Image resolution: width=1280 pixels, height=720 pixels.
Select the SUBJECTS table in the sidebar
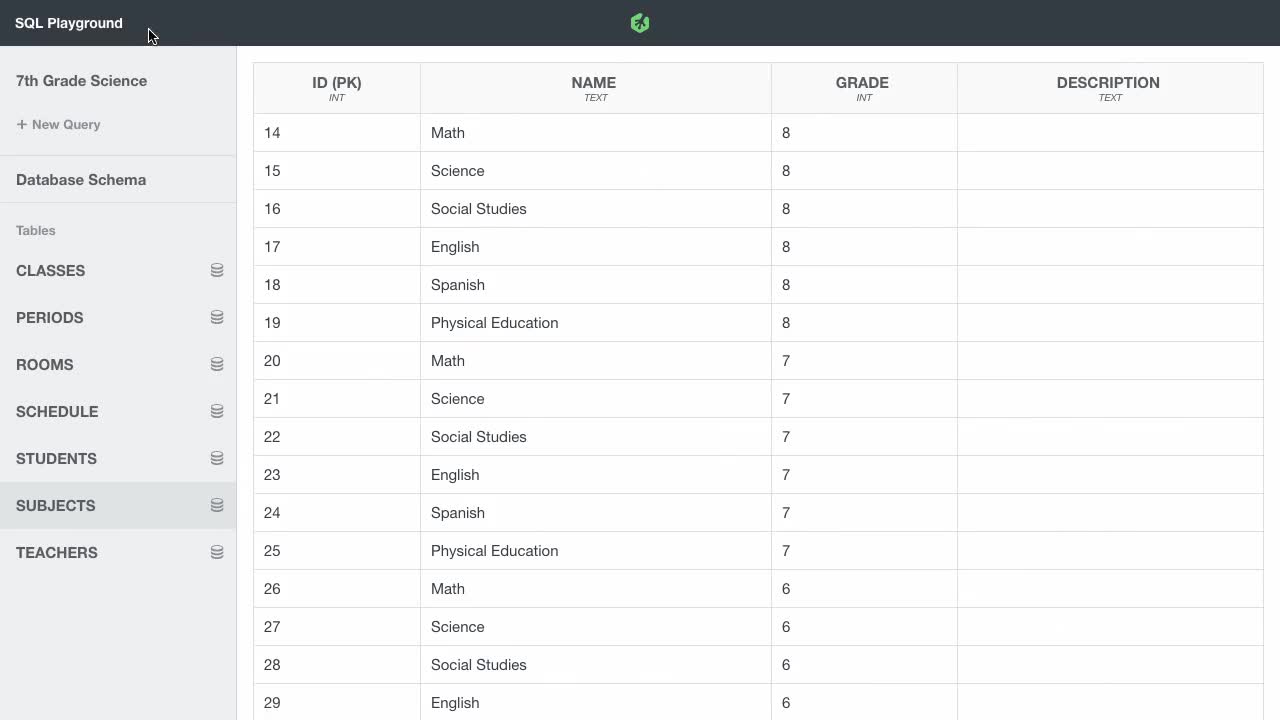(55, 505)
